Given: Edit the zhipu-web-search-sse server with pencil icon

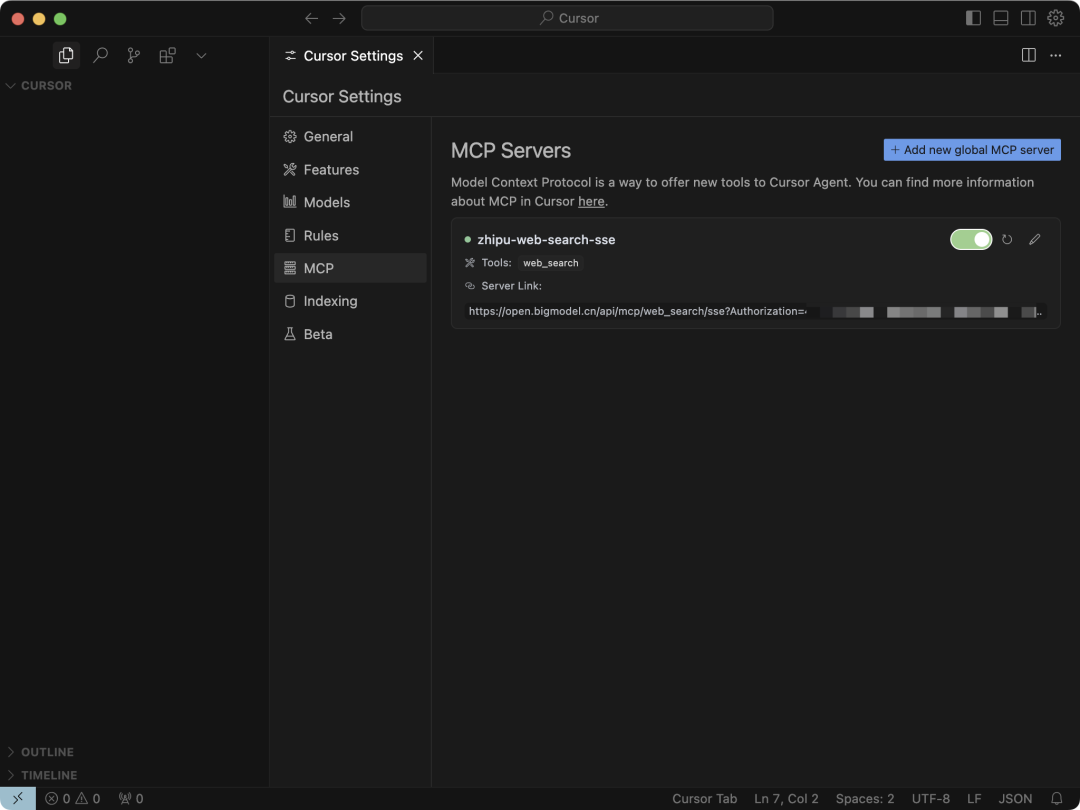Looking at the screenshot, I should click(1035, 240).
